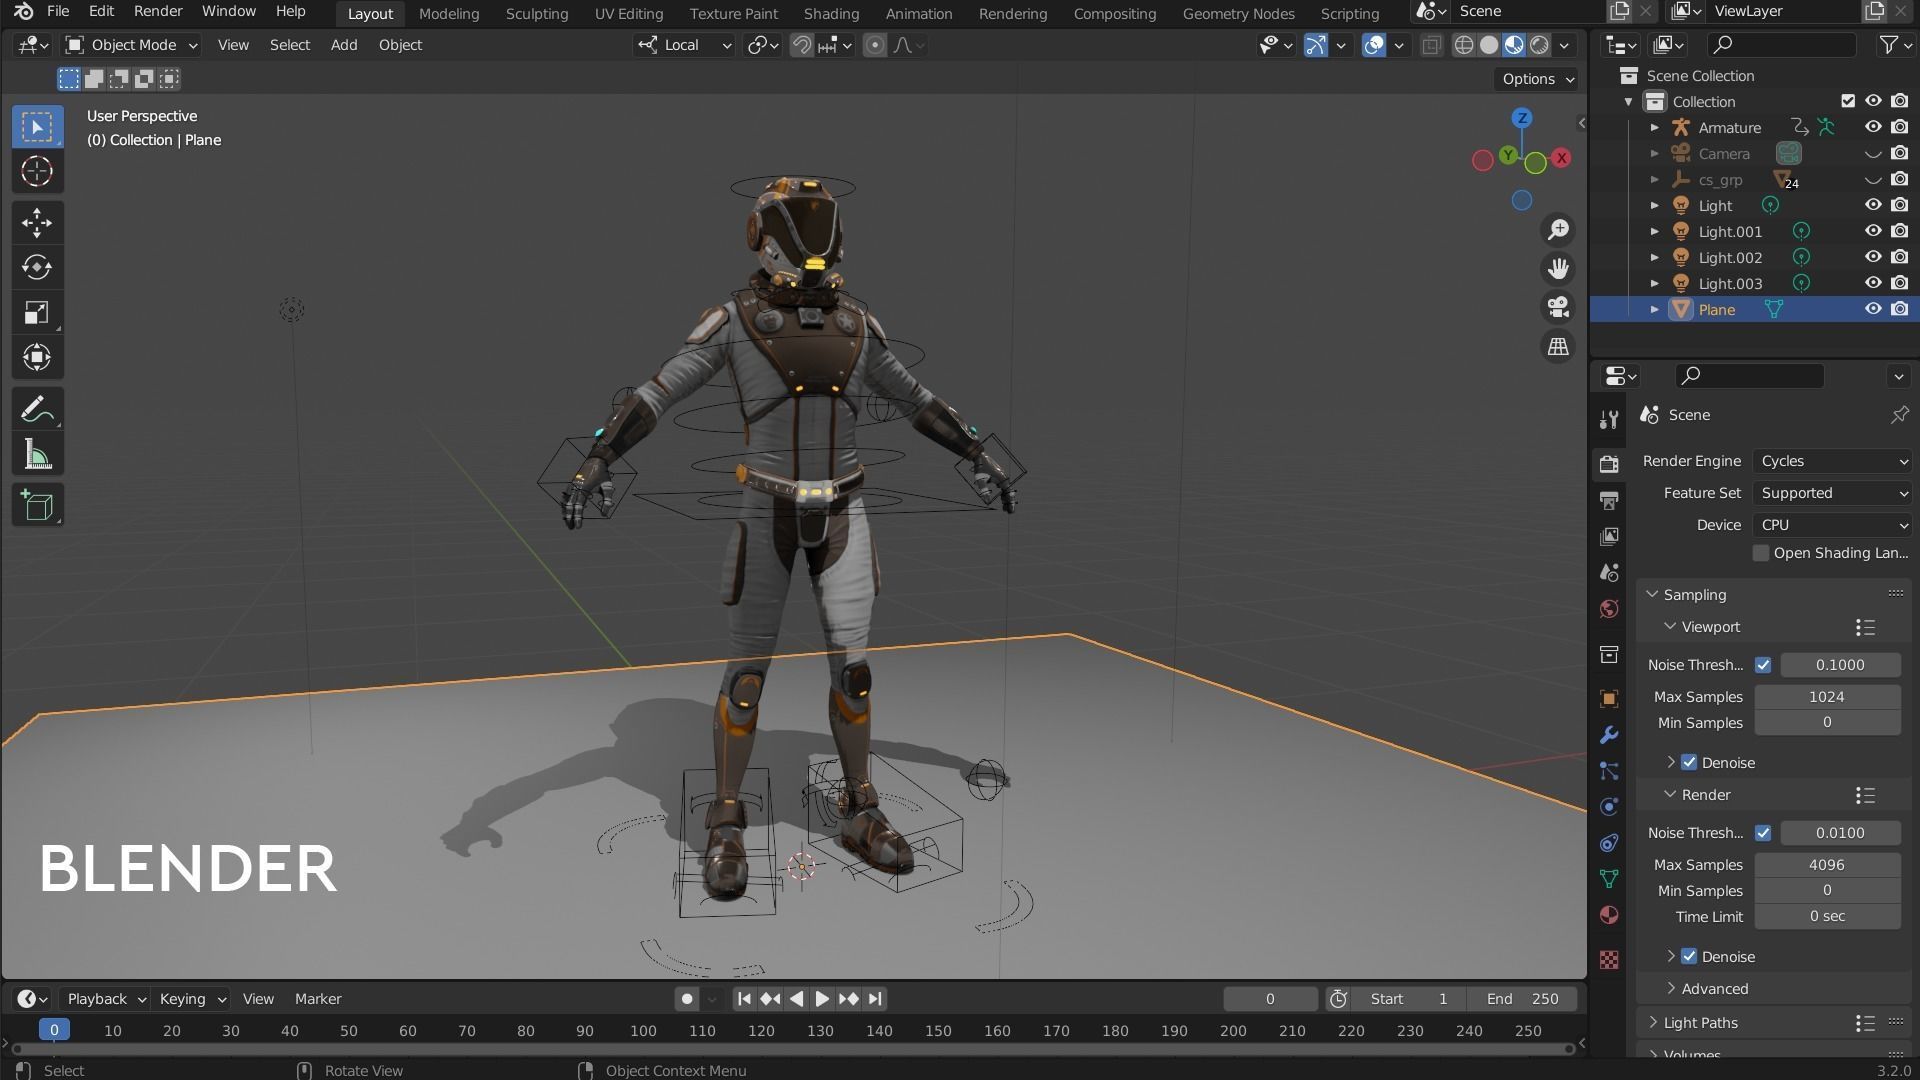Screen dimensions: 1920x1080
Task: Click the play animation button
Action: [822, 999]
